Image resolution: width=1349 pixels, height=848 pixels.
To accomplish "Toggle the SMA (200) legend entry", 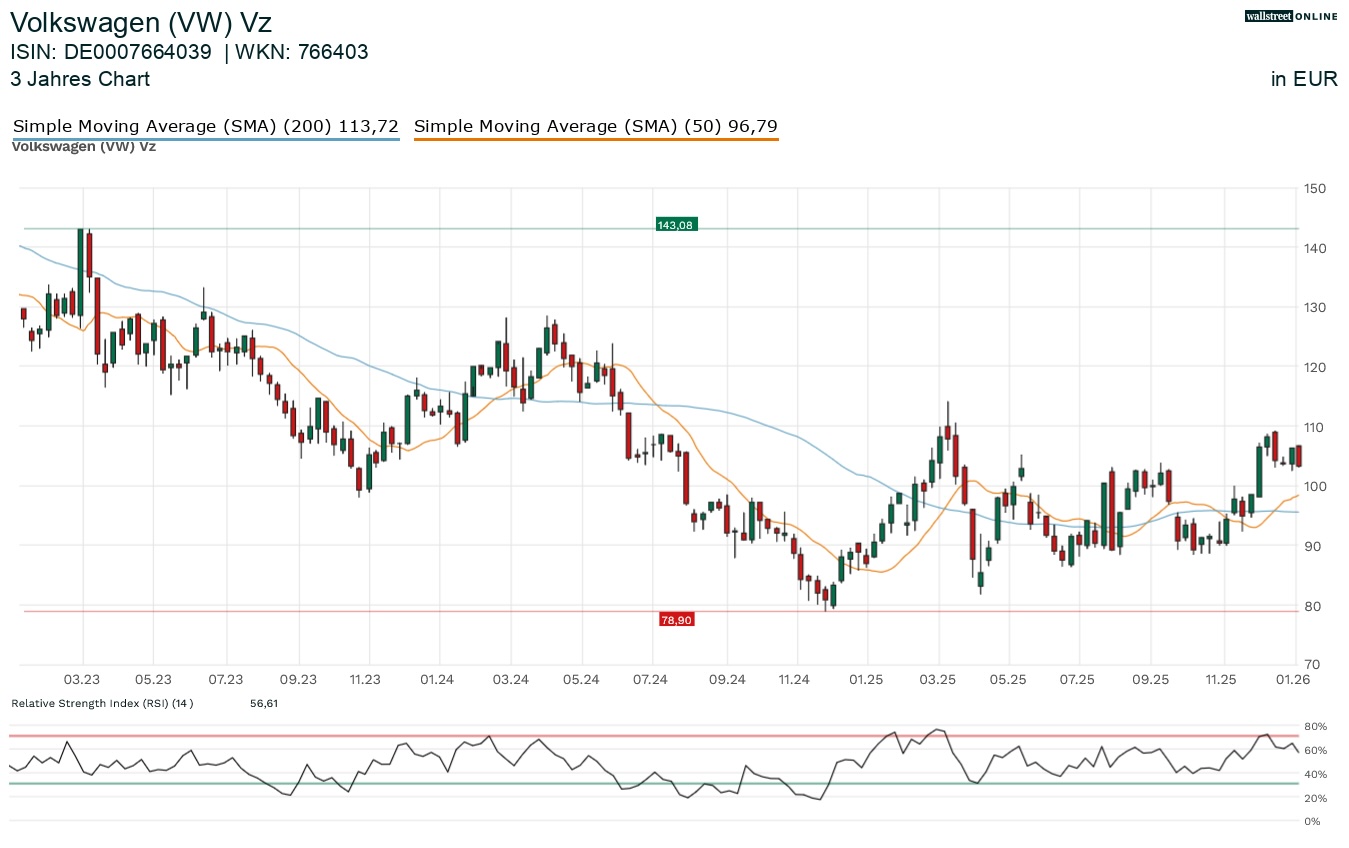I will [205, 126].
